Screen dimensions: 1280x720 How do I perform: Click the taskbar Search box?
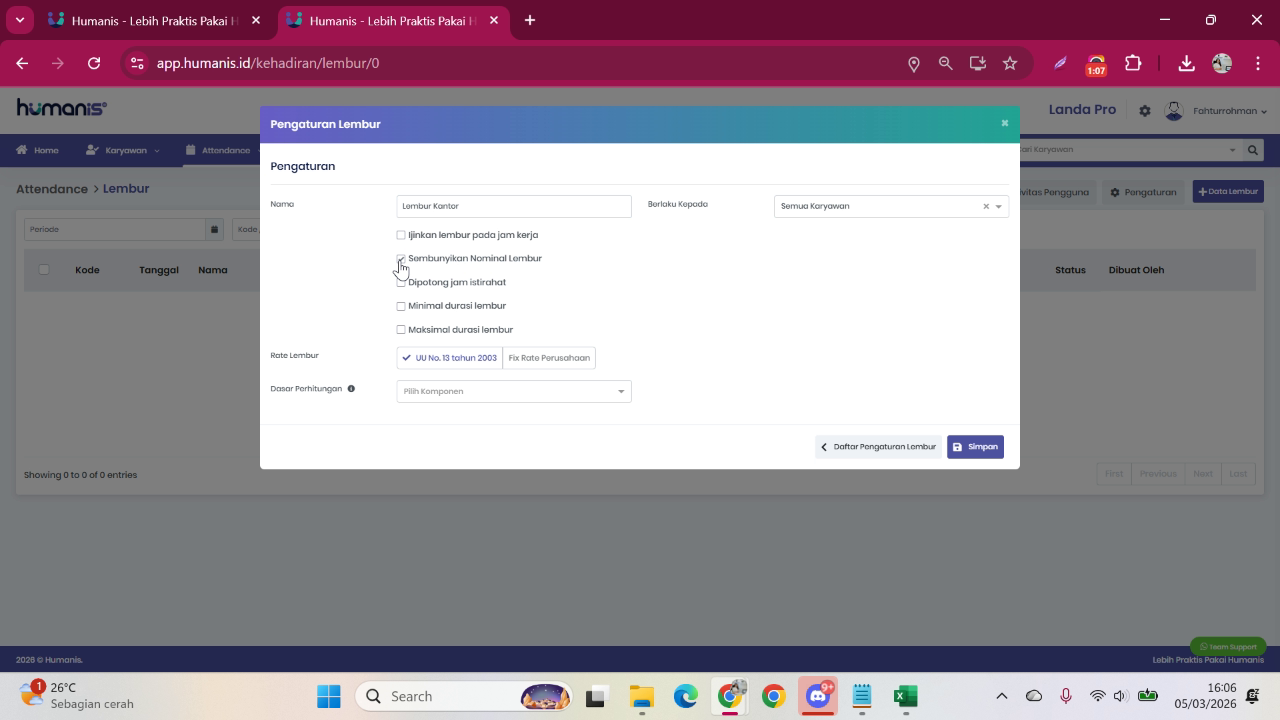pos(463,696)
